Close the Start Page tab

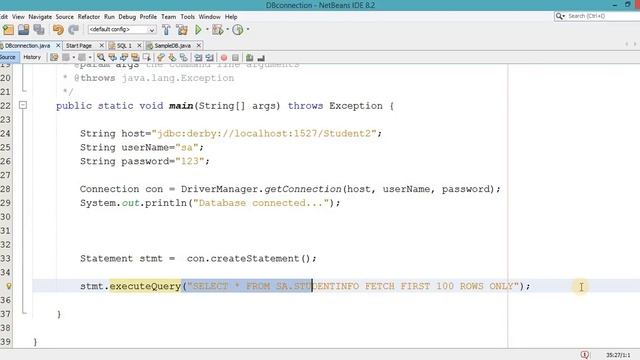(102, 46)
